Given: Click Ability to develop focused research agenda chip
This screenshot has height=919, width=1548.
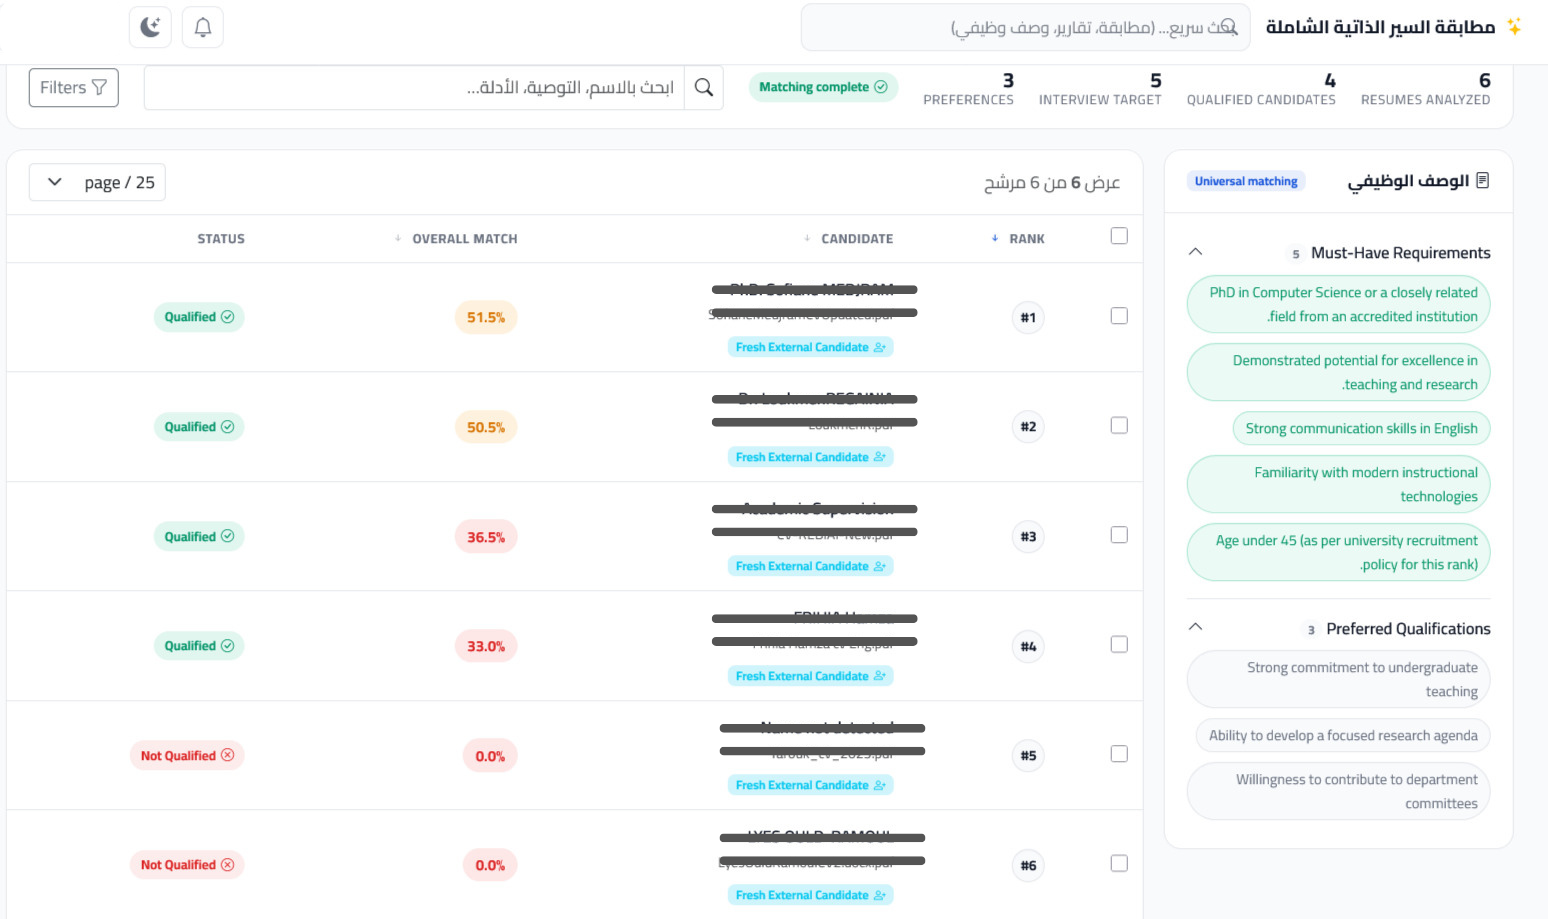Looking at the screenshot, I should tap(1343, 735).
